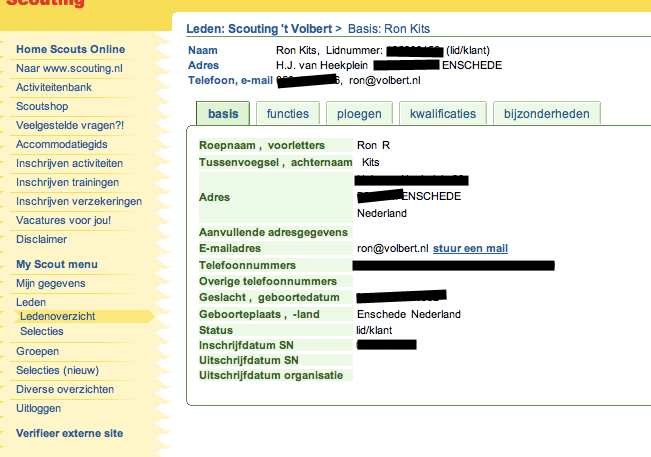Select Inschrijven trainingen
Viewport: 651px width, 457px height.
(x=67, y=183)
